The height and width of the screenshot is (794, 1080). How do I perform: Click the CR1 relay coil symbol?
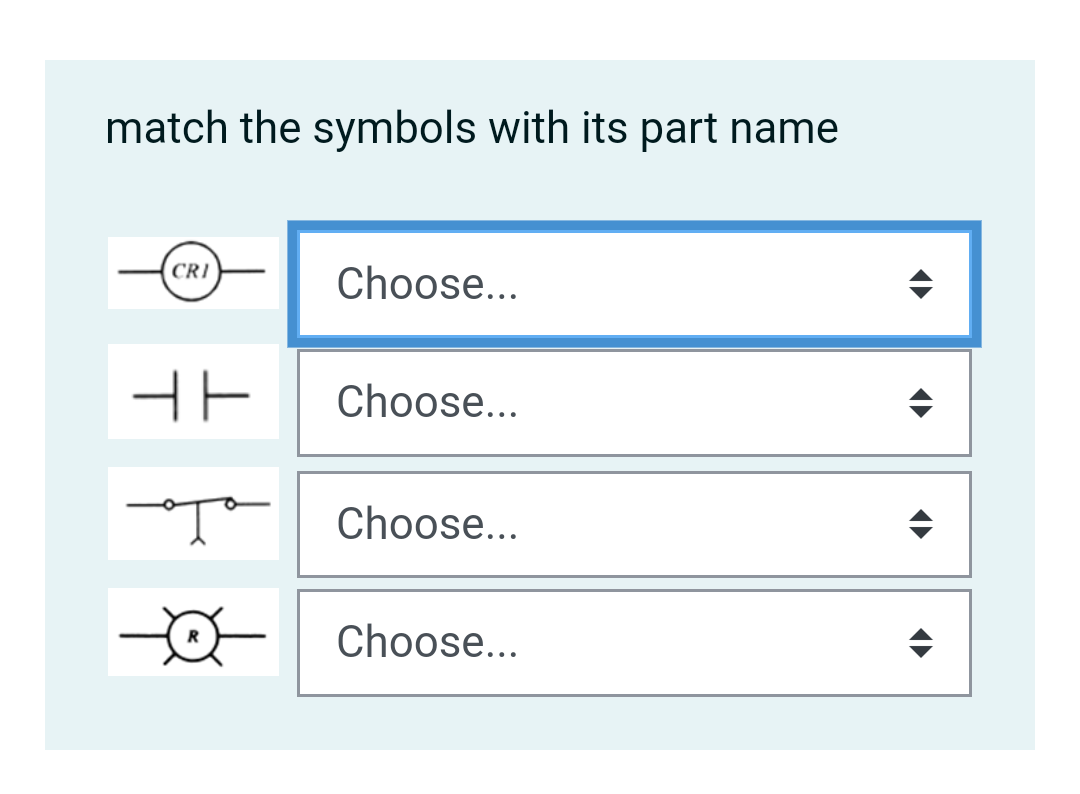click(192, 272)
